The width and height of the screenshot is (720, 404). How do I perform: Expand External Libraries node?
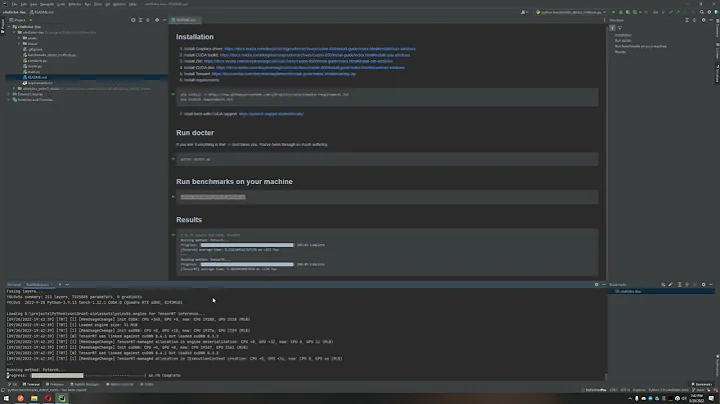[9, 94]
